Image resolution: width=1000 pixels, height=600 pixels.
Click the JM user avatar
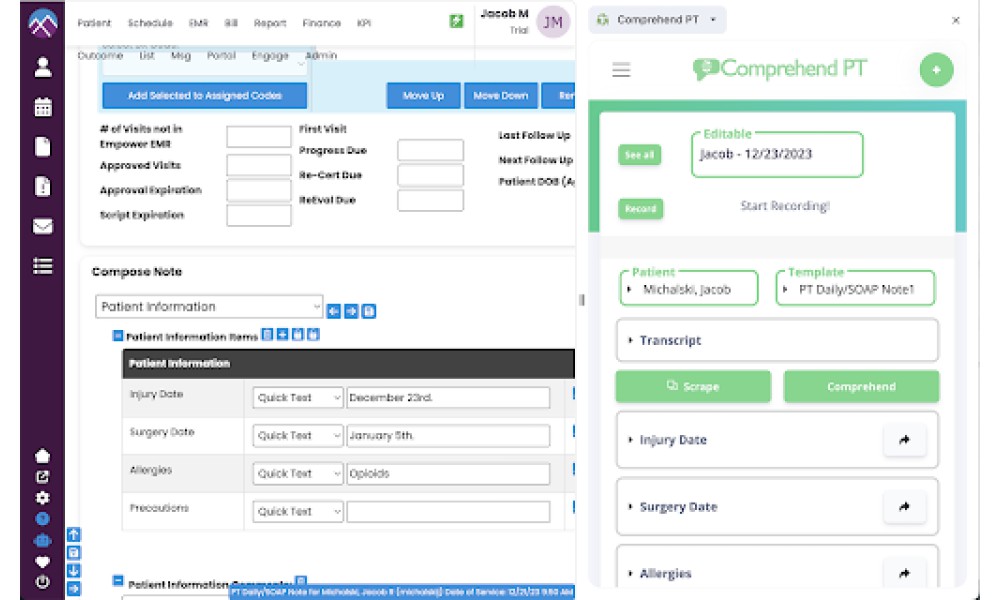[x=552, y=22]
